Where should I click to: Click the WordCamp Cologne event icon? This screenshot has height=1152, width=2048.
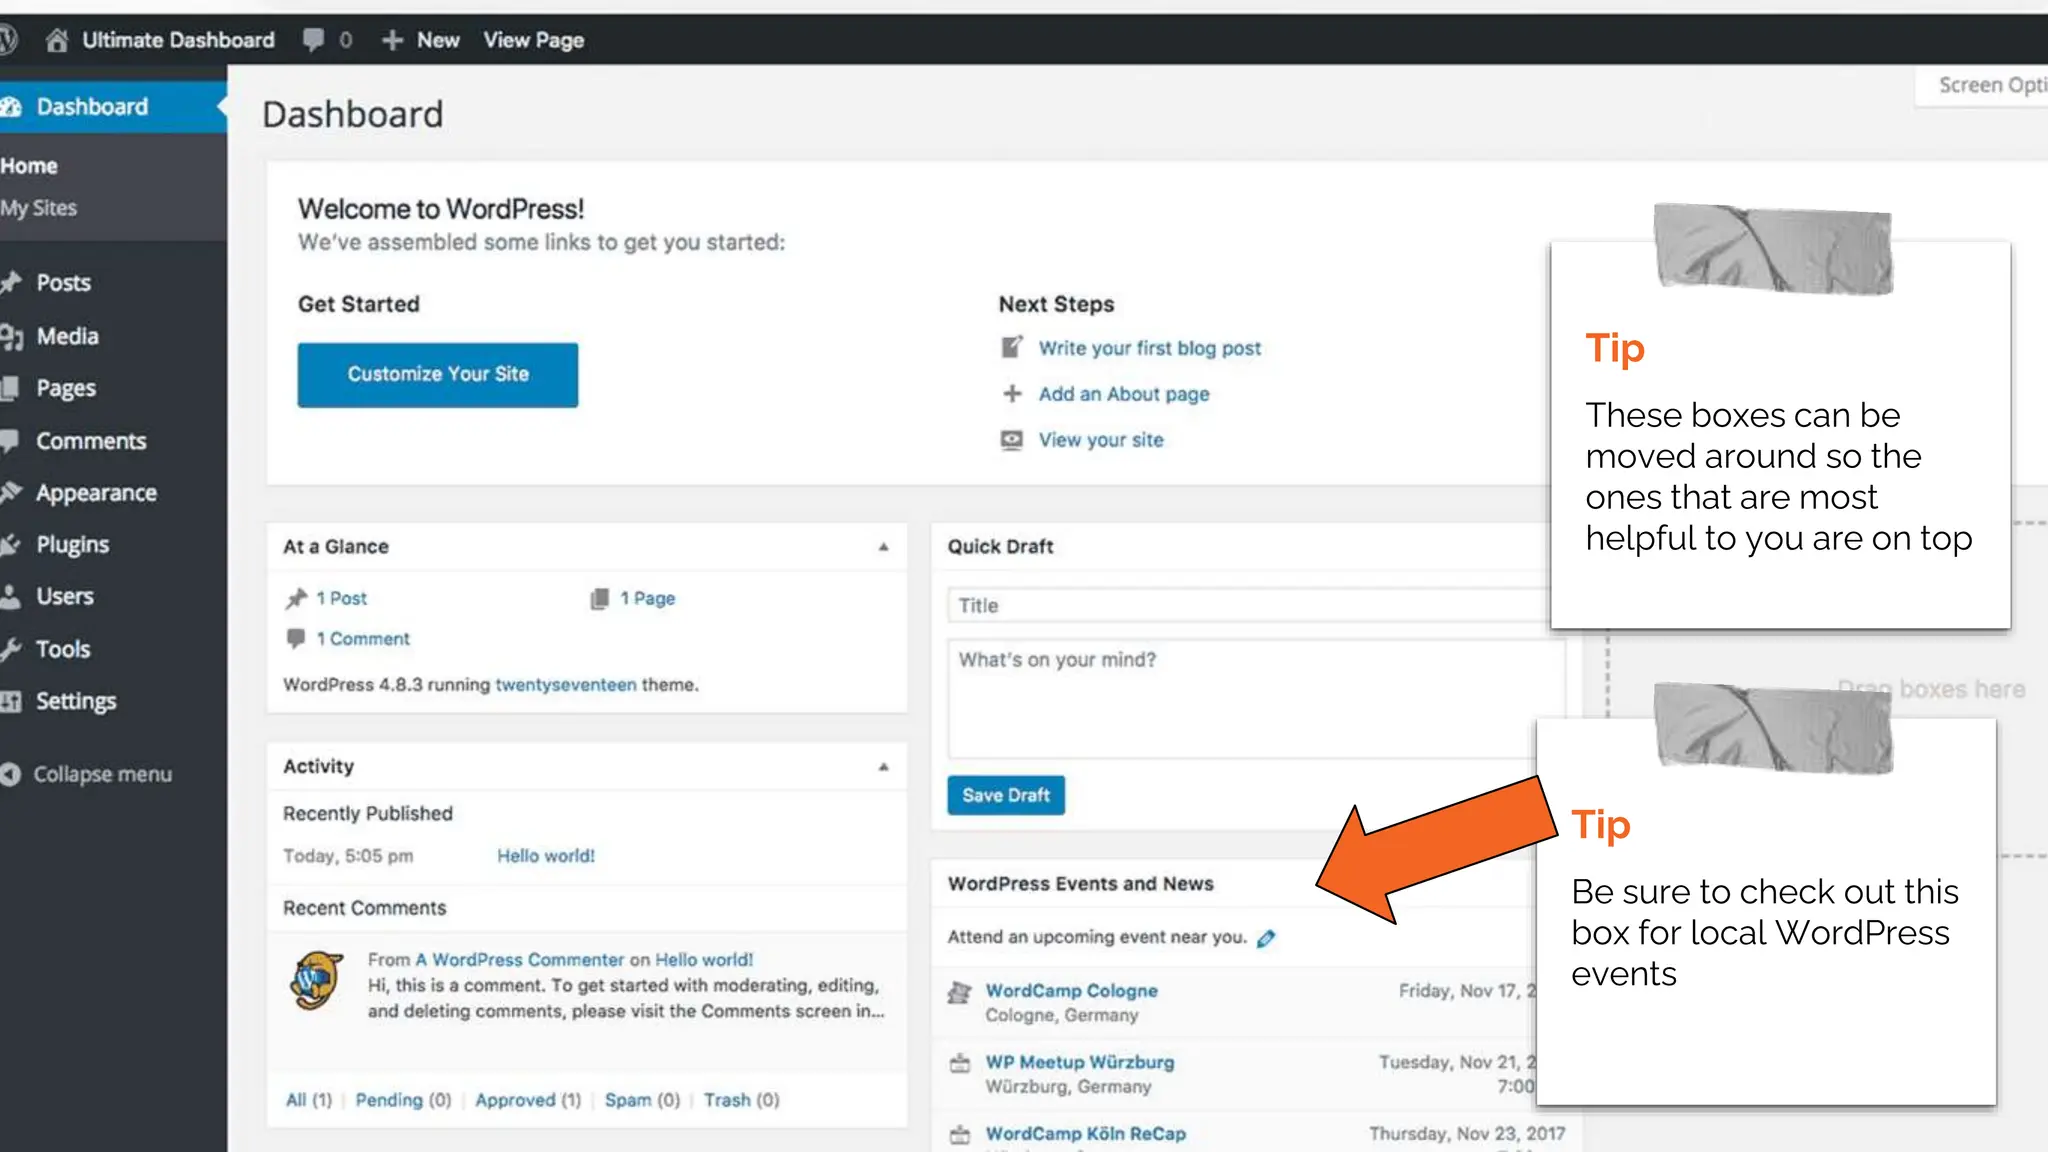(960, 992)
